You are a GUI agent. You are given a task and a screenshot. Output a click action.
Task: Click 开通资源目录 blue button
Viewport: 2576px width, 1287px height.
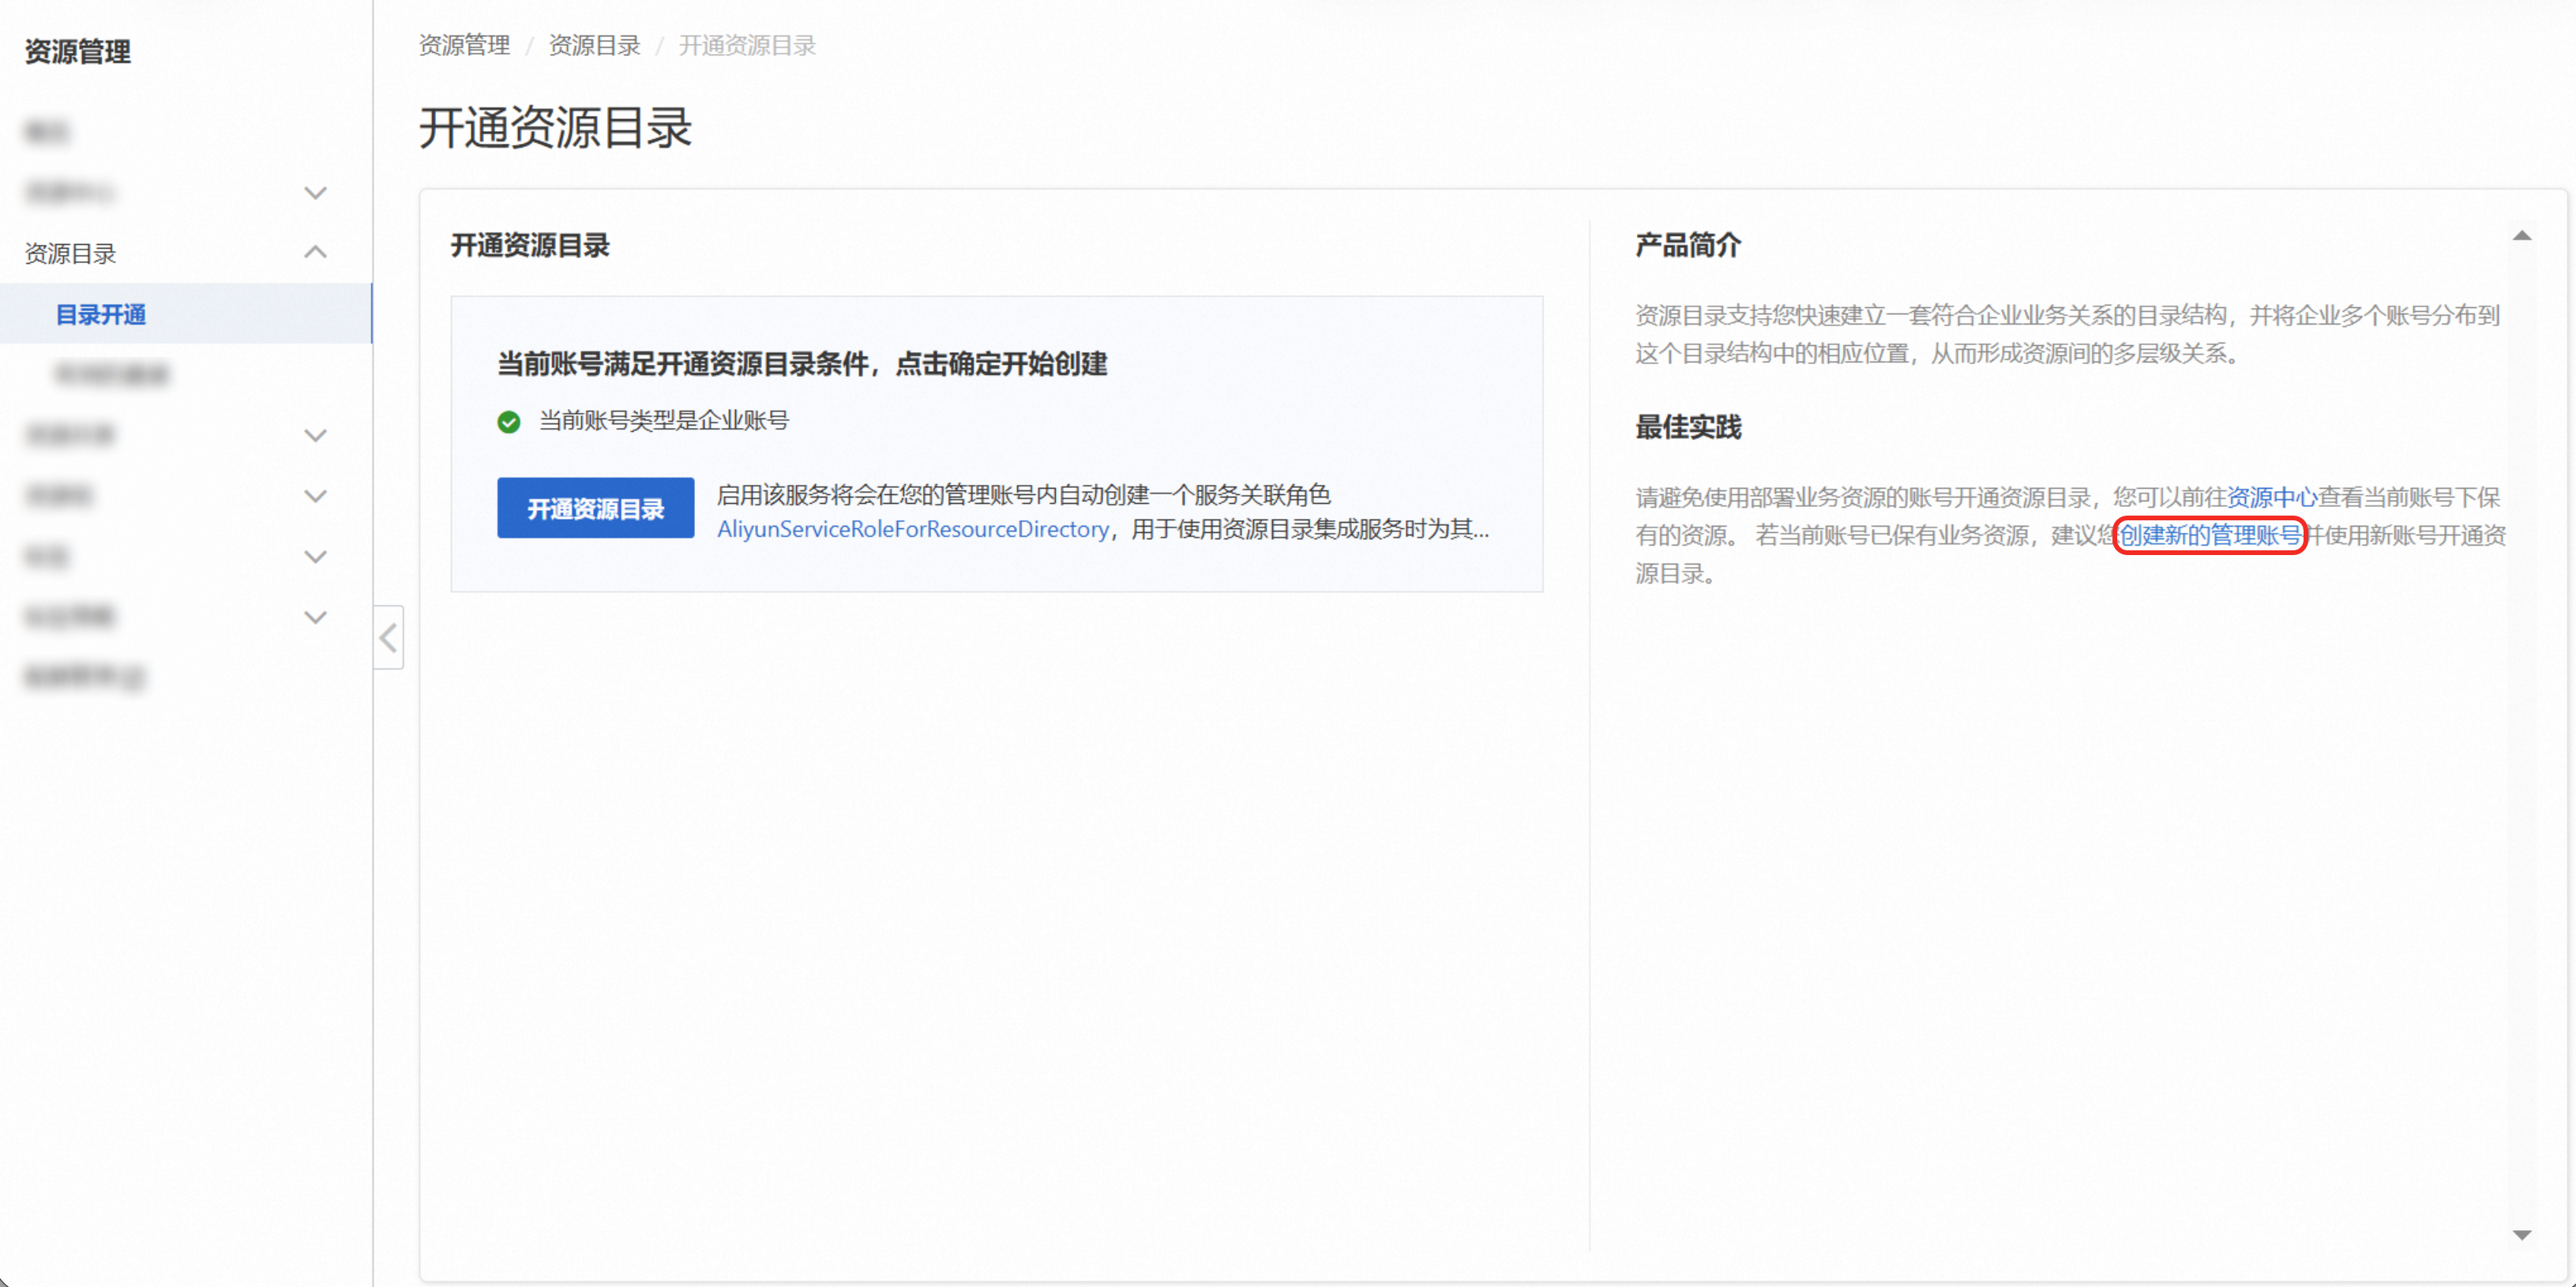[x=595, y=508]
